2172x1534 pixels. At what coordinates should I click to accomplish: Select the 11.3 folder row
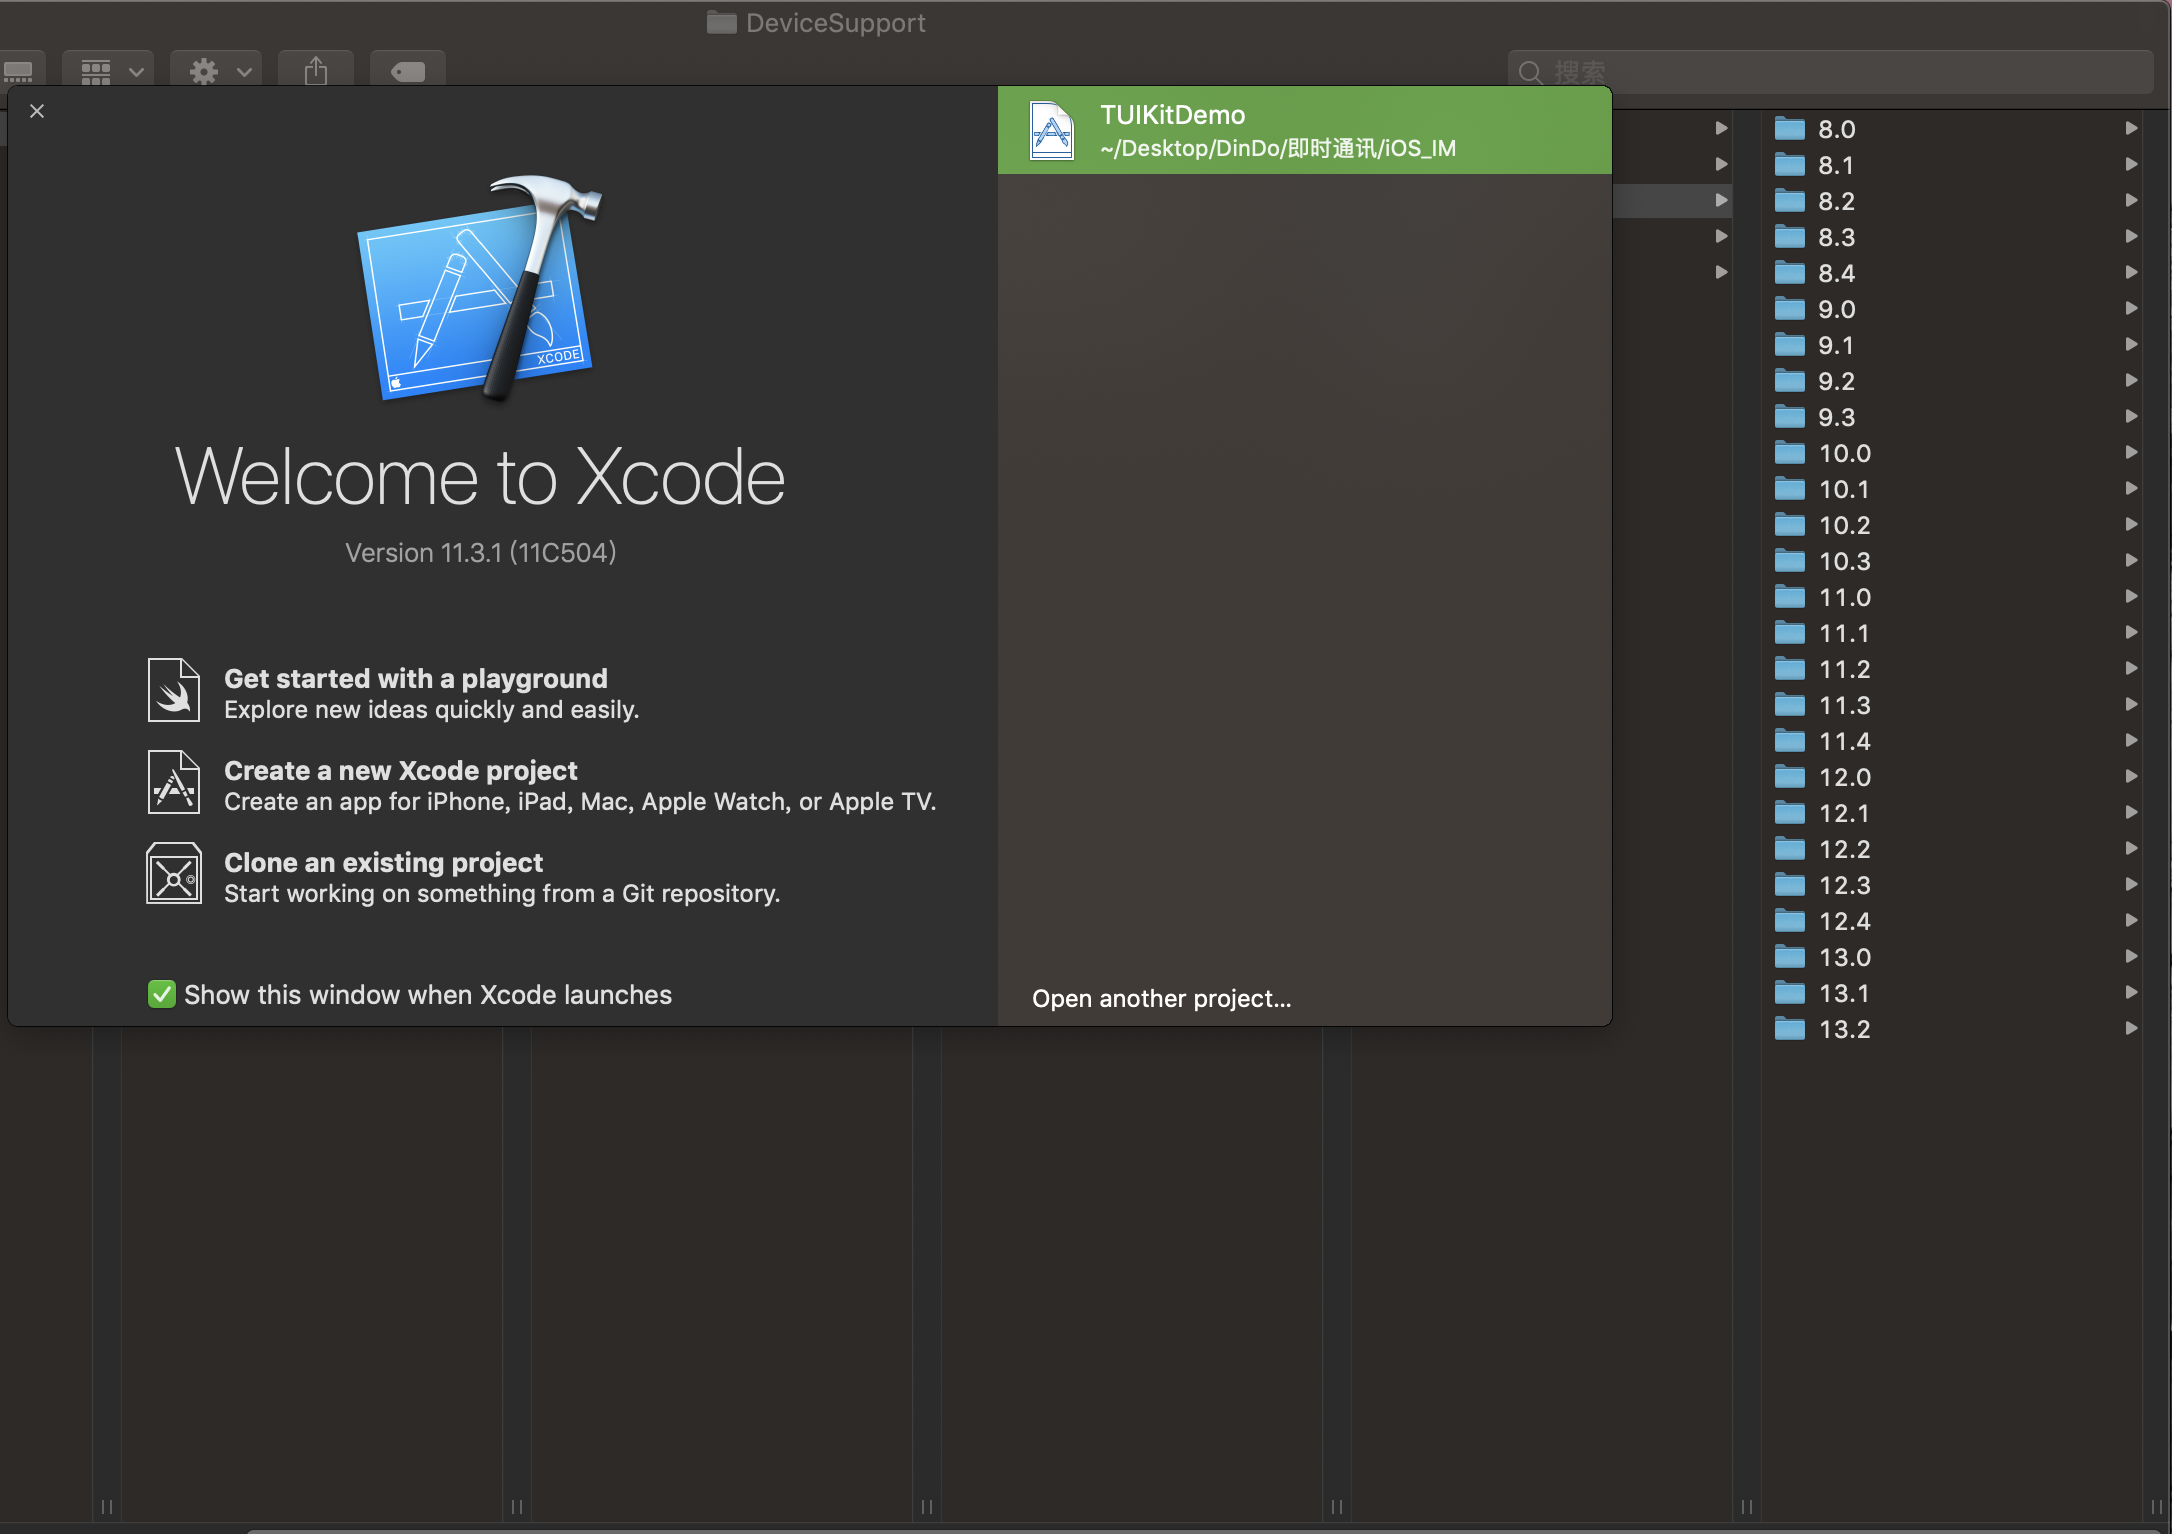coord(1844,705)
